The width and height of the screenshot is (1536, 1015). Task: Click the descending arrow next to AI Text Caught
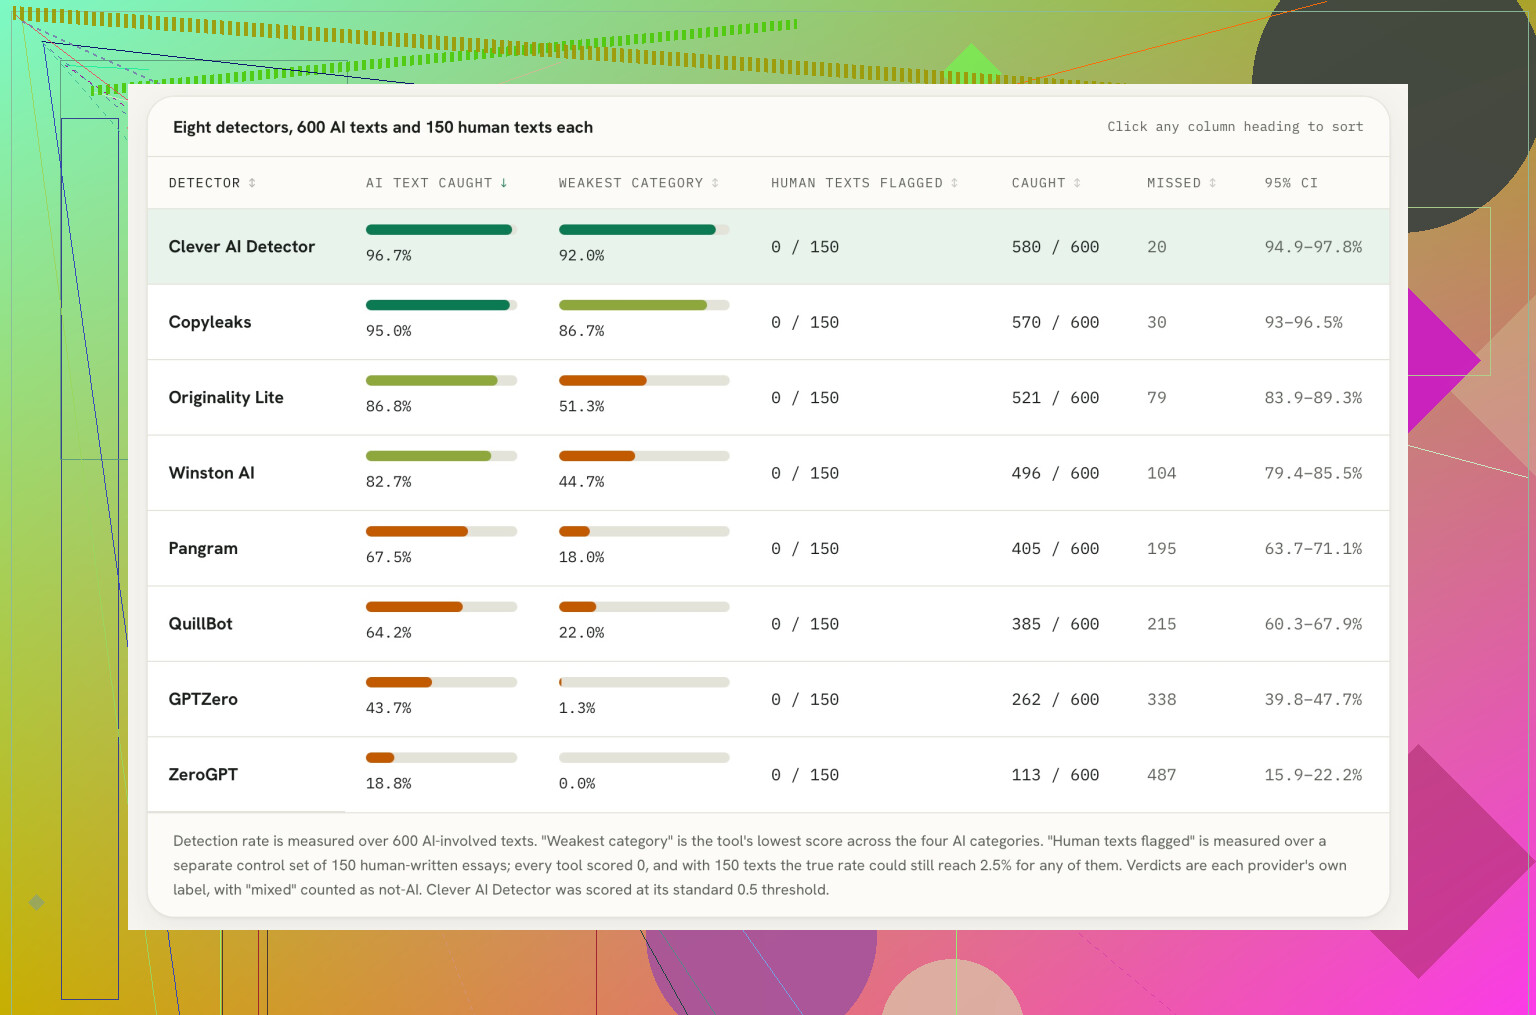[x=504, y=183]
